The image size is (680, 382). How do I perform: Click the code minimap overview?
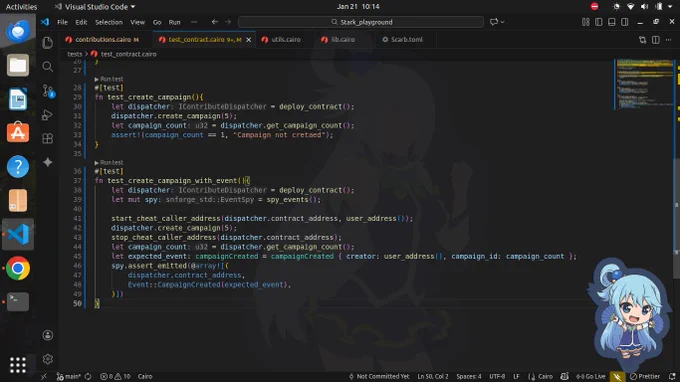644,85
